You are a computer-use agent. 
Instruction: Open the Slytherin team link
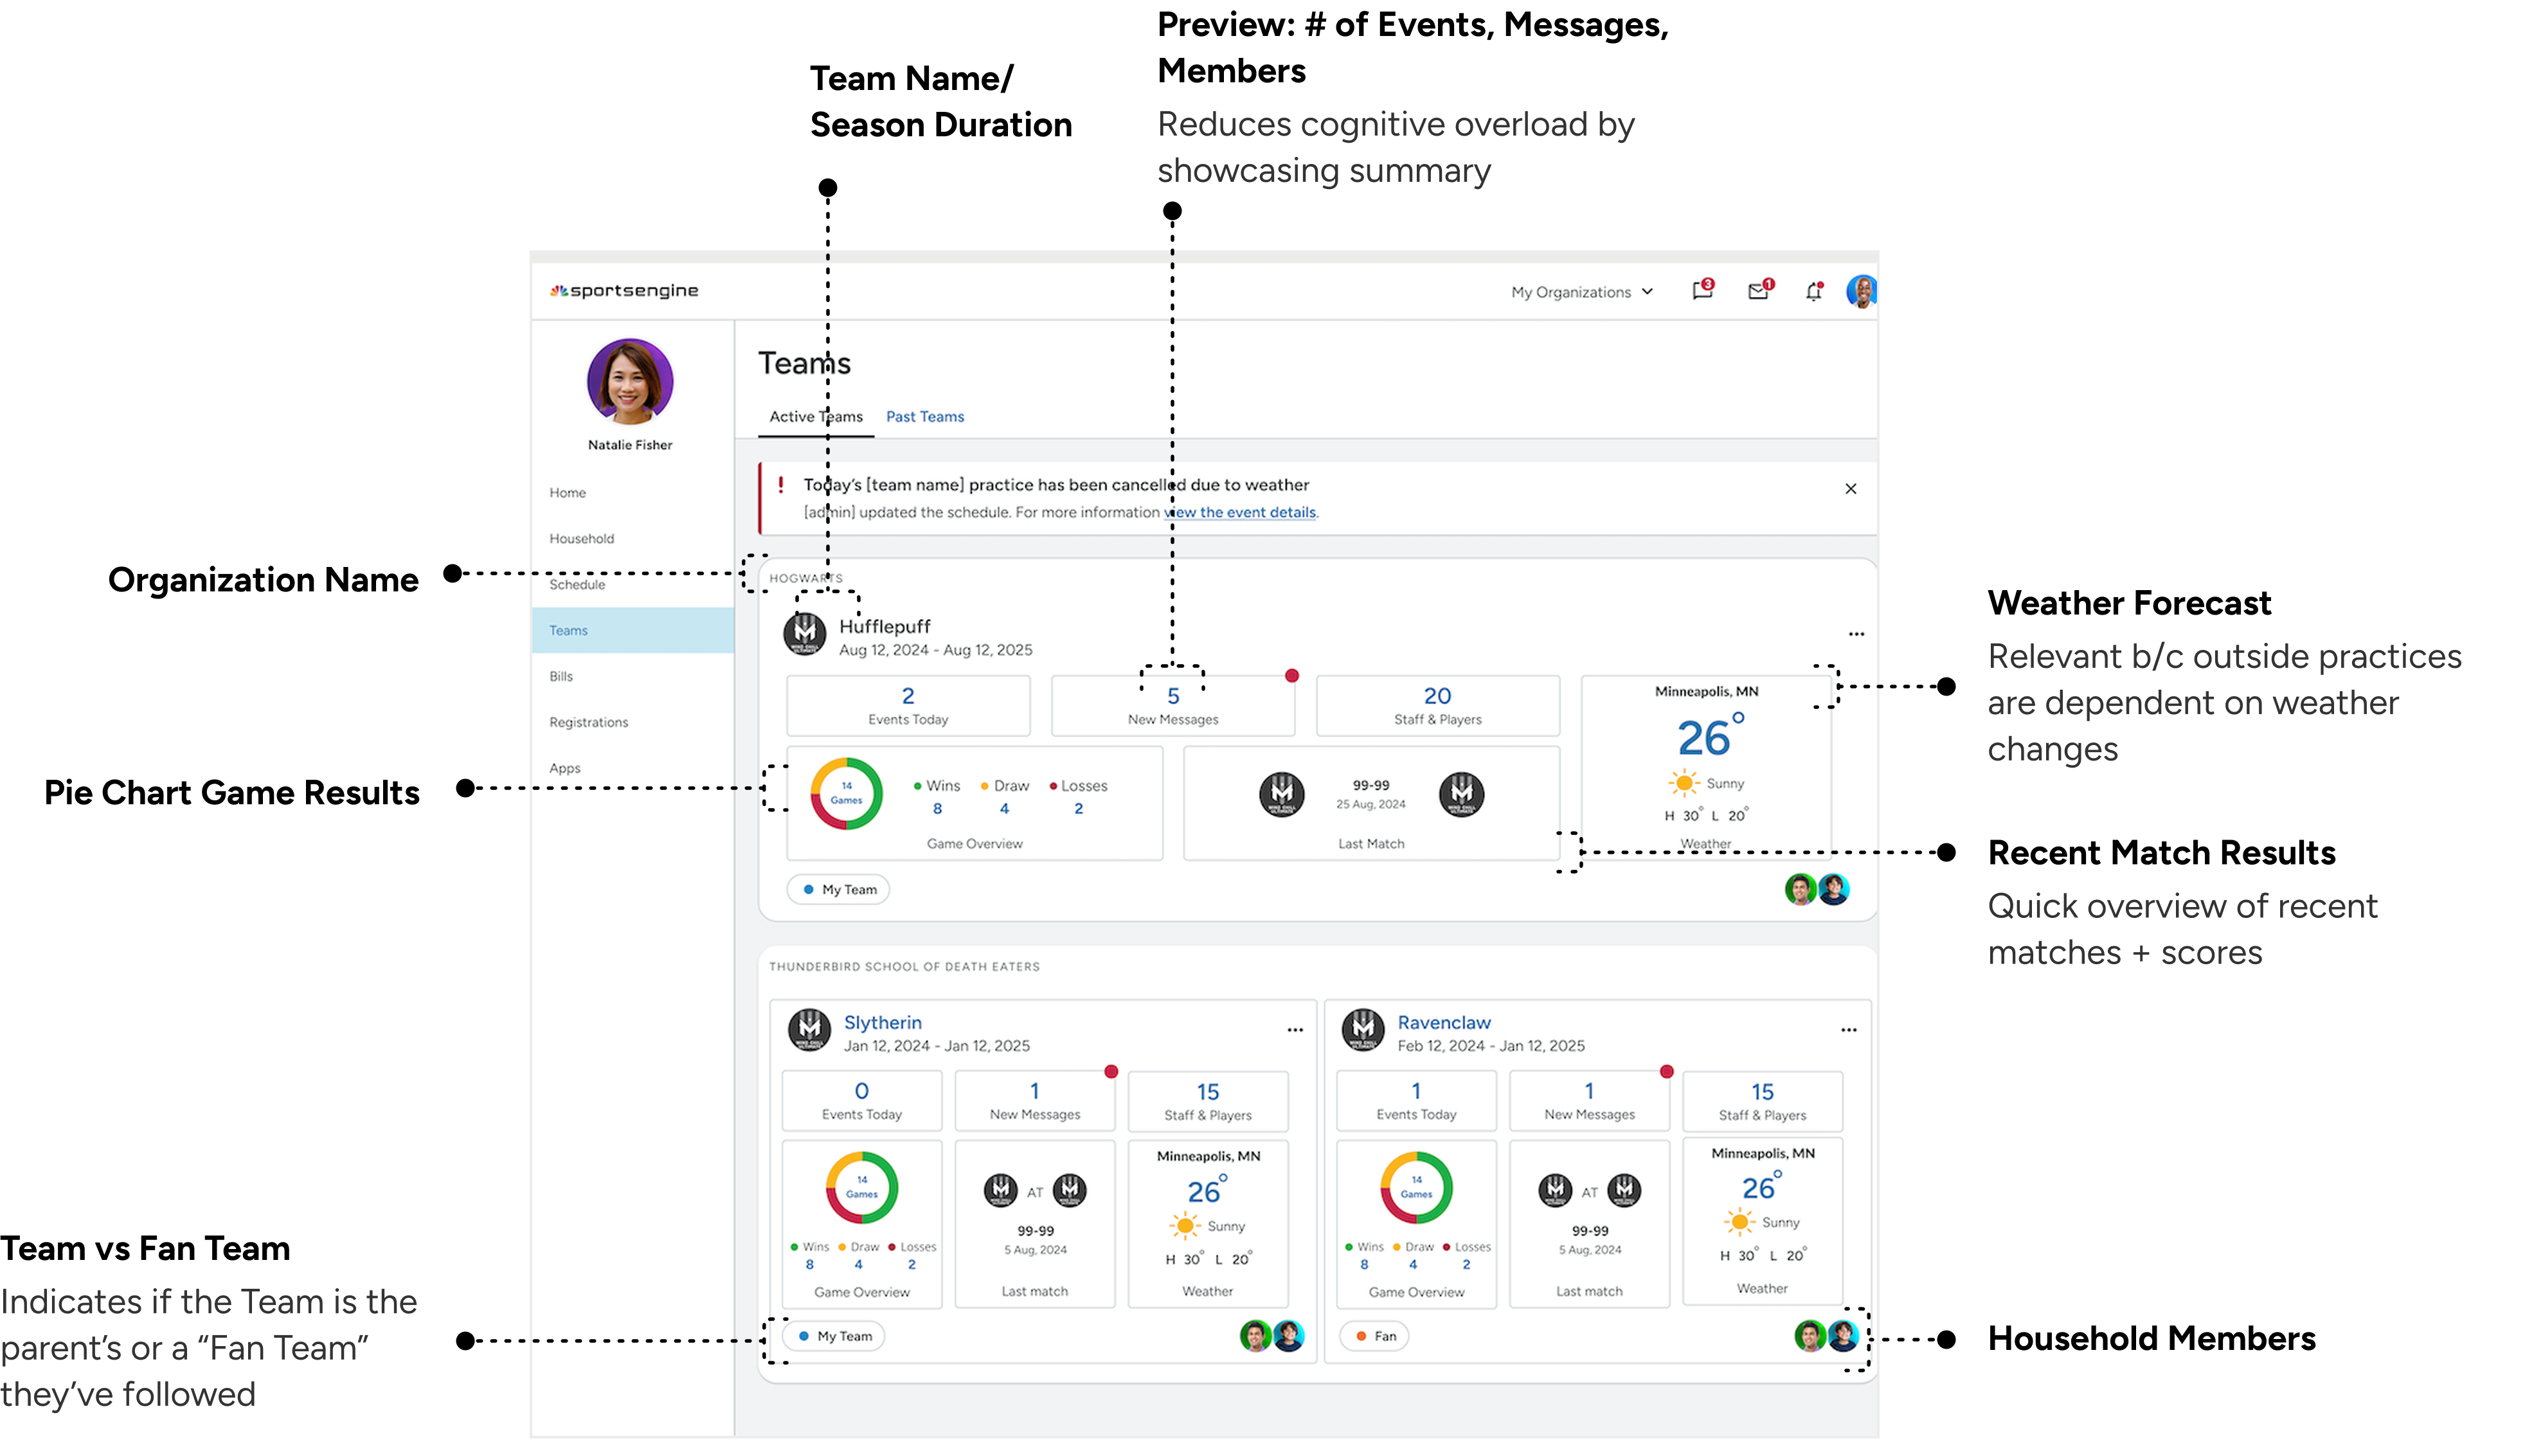[882, 1022]
